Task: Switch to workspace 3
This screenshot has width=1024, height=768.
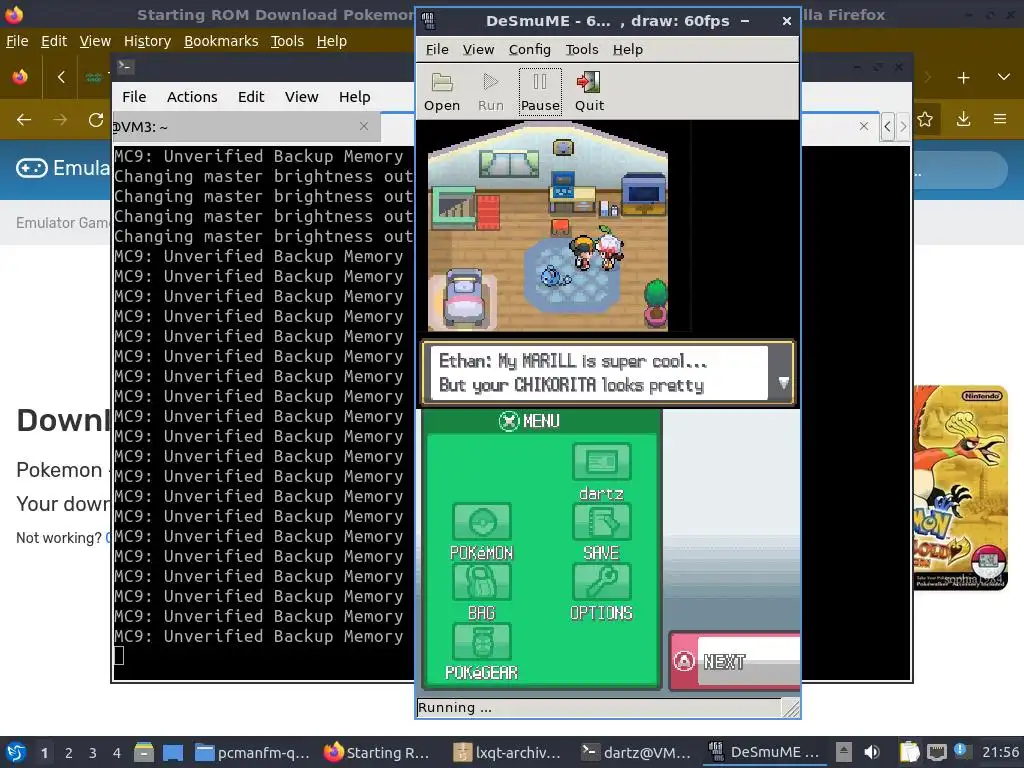Action: pos(93,753)
